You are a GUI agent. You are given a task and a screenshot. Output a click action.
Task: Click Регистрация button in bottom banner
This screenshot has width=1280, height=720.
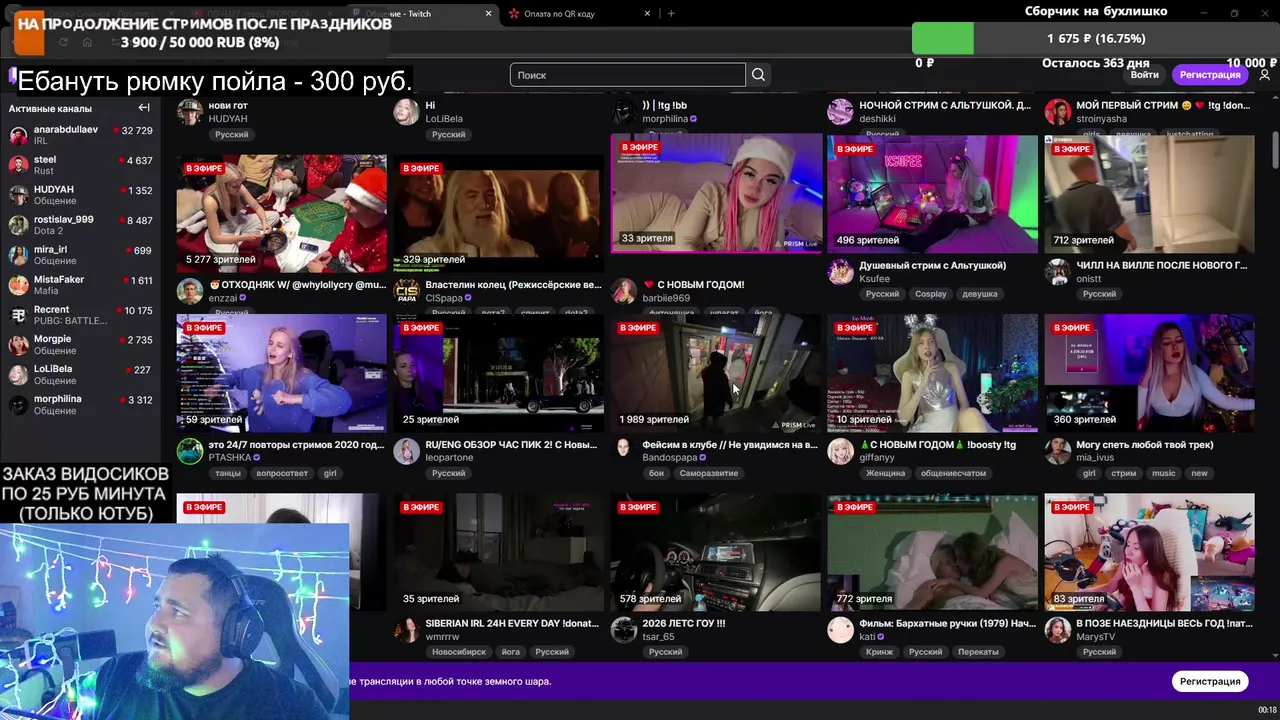pos(1210,681)
